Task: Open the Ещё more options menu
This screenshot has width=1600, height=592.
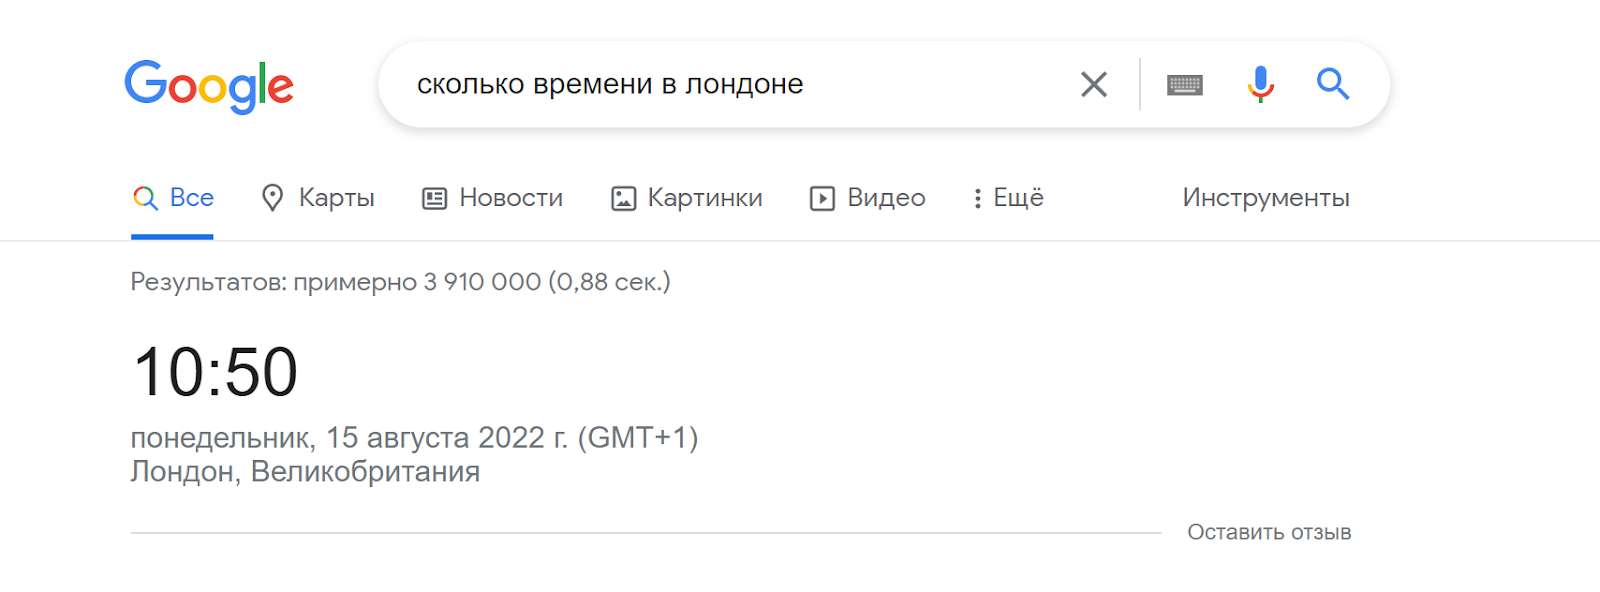Action: coord(1018,197)
